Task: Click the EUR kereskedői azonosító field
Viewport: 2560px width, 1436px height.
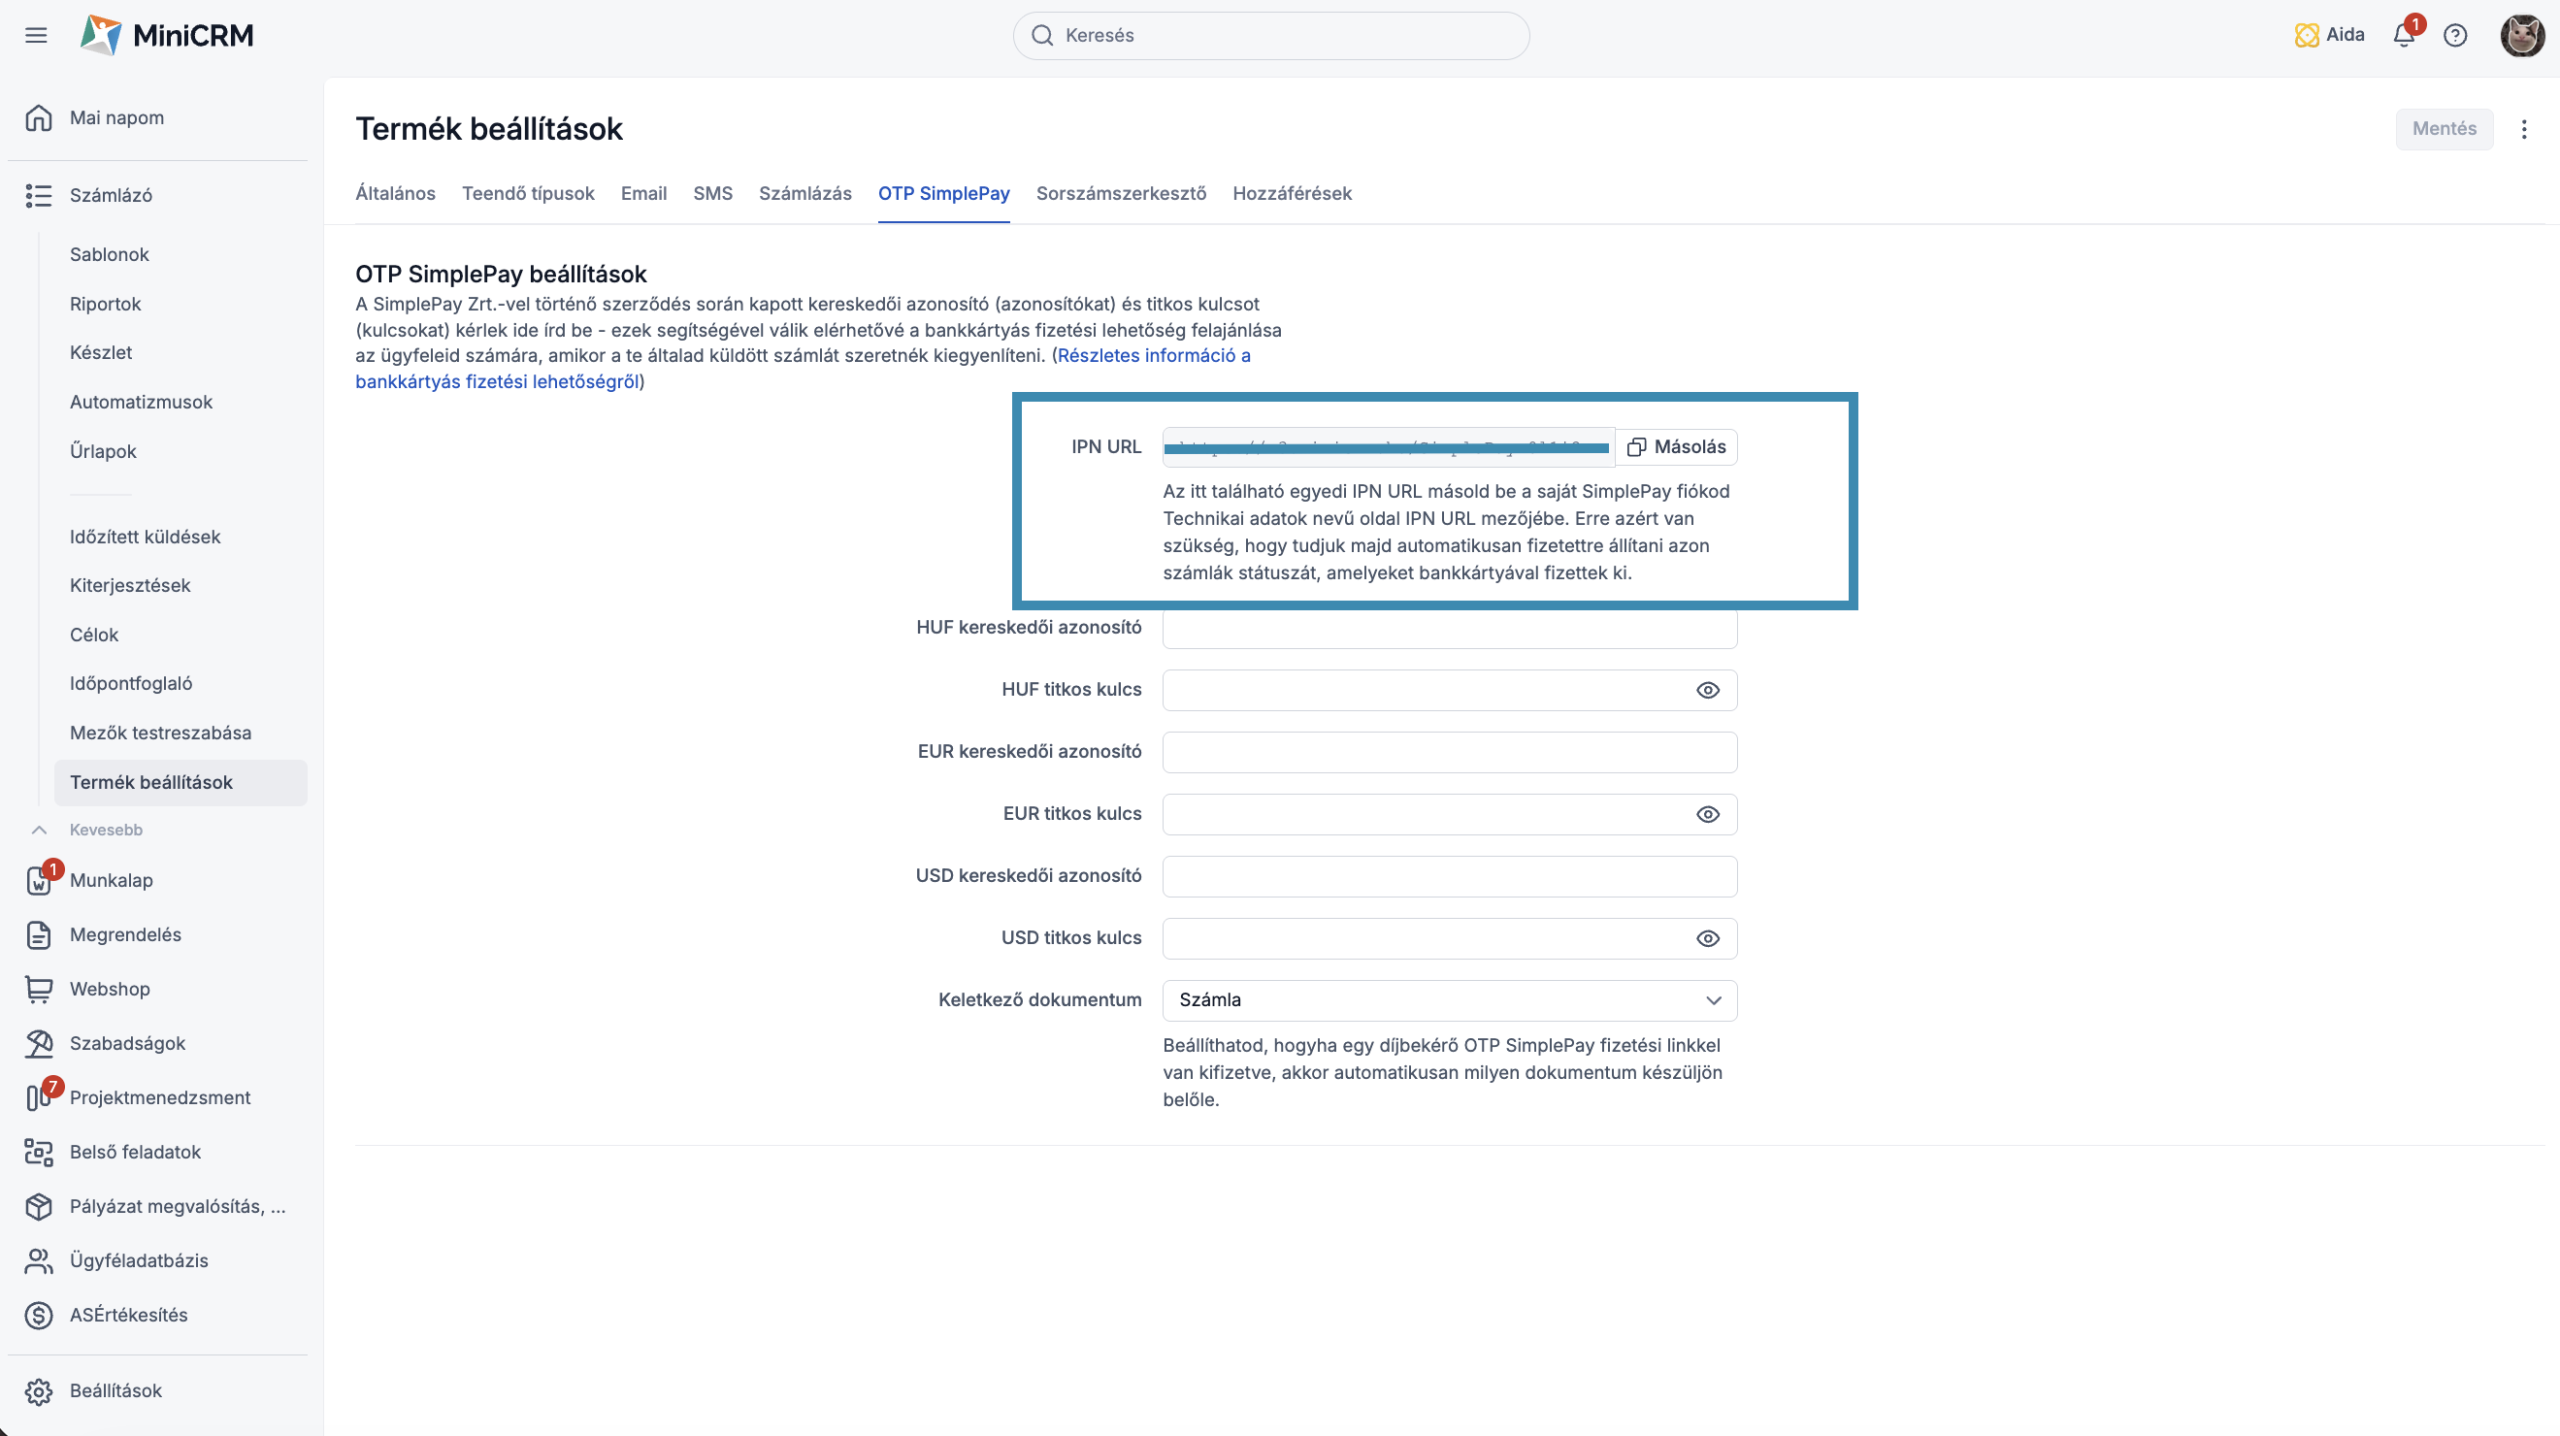Action: [1450, 752]
